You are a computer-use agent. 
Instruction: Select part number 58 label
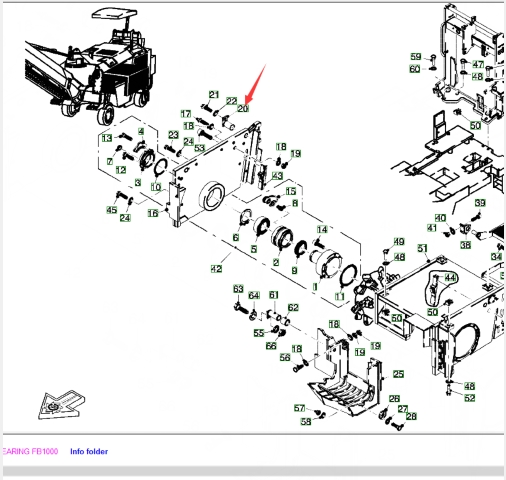(x=306, y=422)
